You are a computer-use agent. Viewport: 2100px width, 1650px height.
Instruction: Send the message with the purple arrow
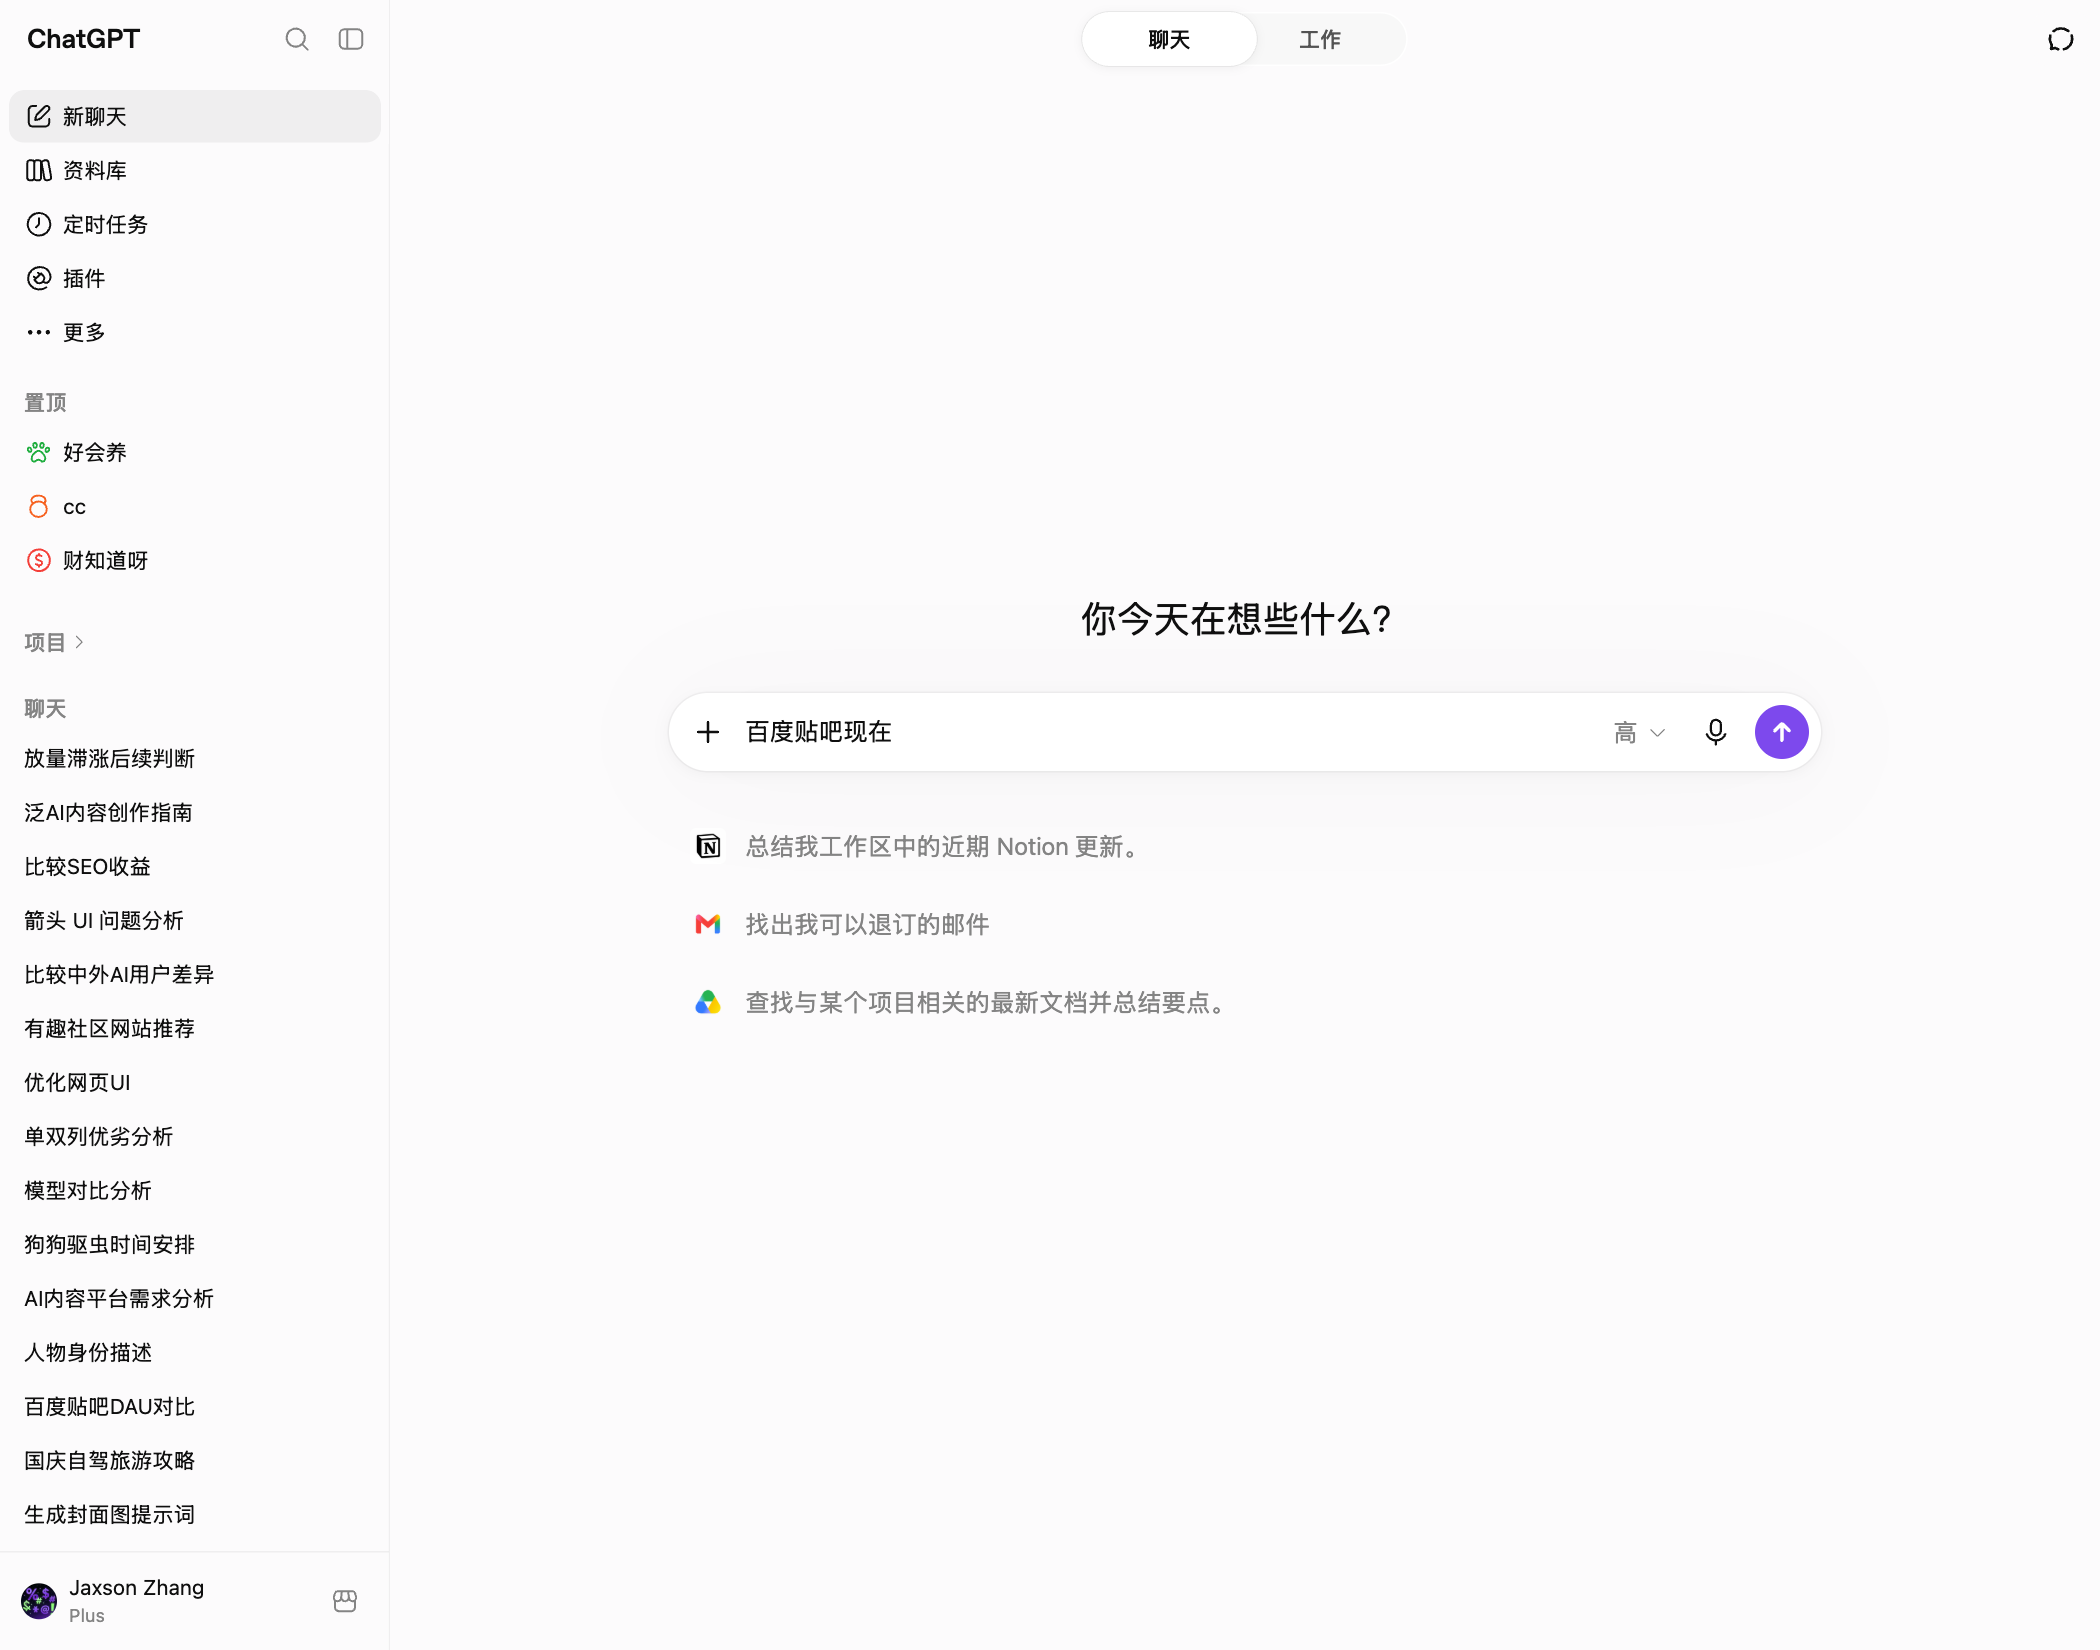1782,732
